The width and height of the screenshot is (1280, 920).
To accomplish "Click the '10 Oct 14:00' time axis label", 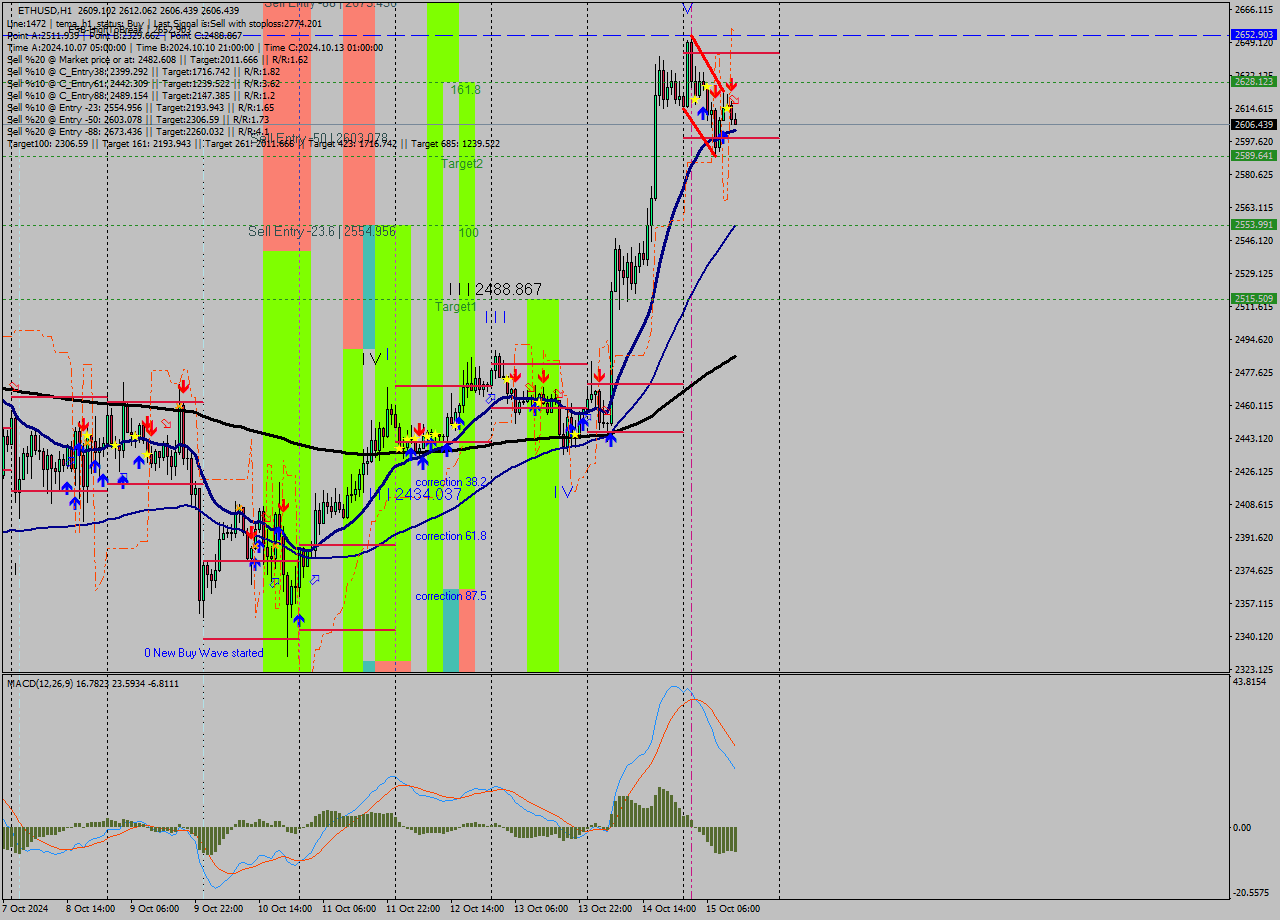I will click(283, 909).
